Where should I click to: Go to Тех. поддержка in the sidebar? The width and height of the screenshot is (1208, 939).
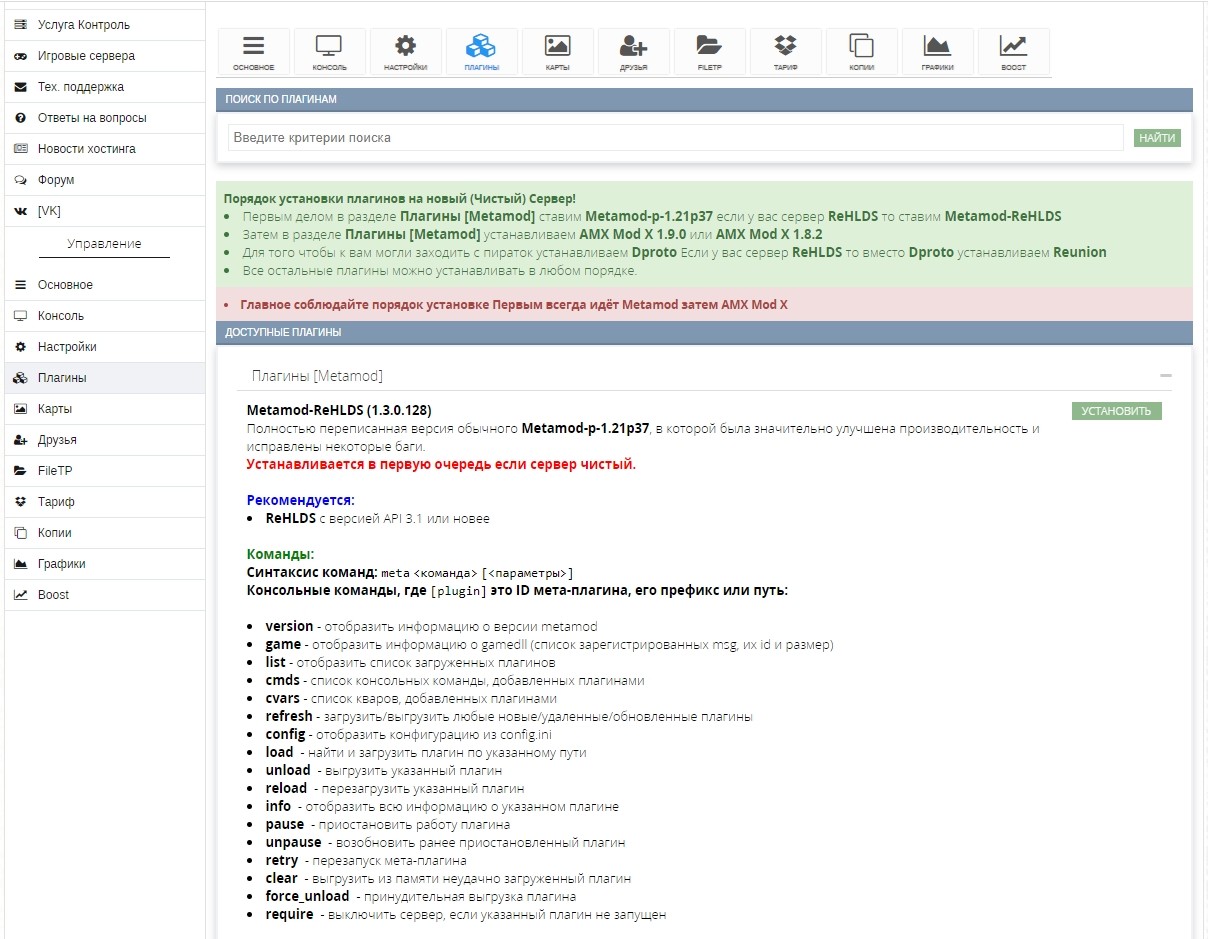[81, 87]
